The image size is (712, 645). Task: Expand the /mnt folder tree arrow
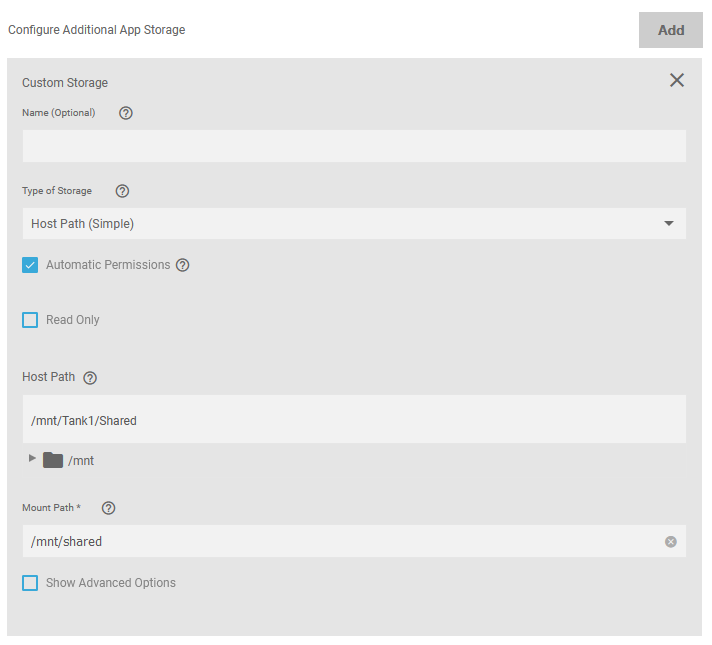coord(32,459)
